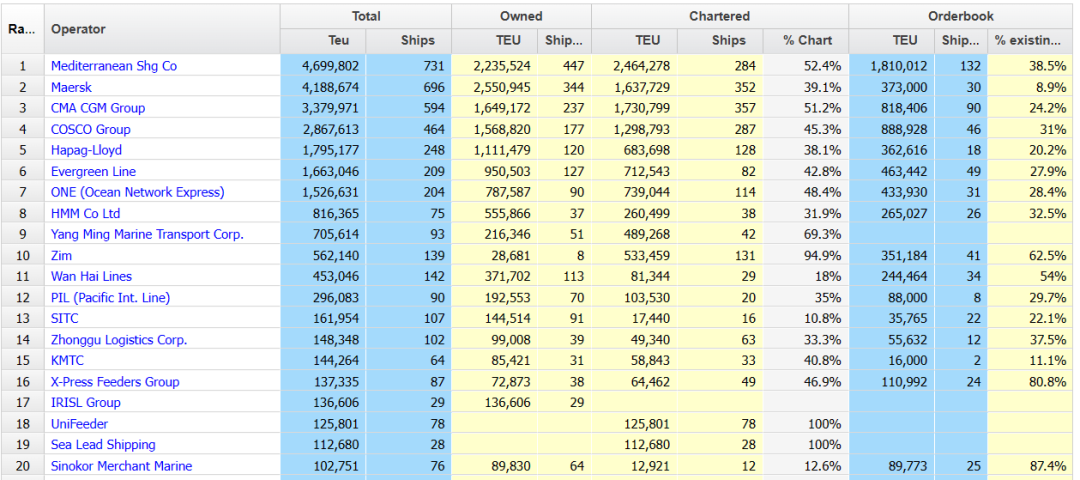Click Zhonggu Logistics Corp. link
1080x480 pixels.
(119, 340)
